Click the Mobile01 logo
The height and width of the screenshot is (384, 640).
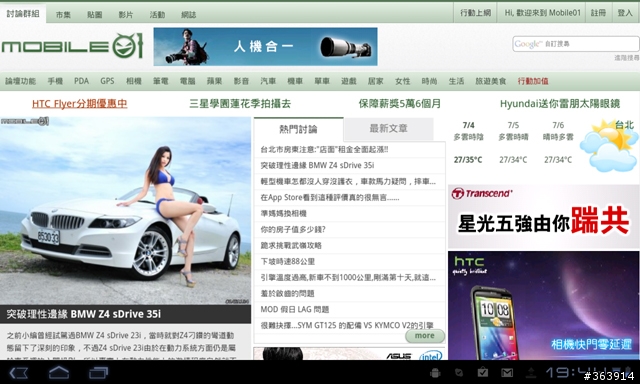pos(72,46)
